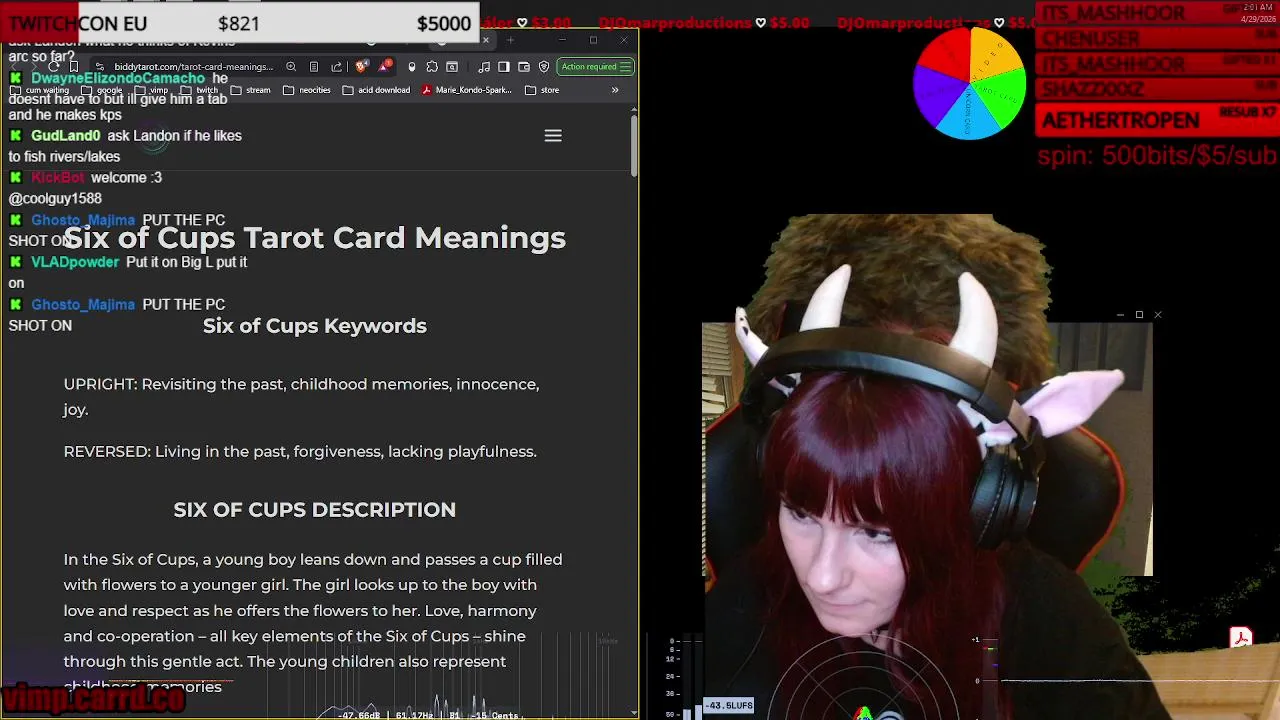Click the -43.5 LUFS loudness readout

[x=729, y=706]
